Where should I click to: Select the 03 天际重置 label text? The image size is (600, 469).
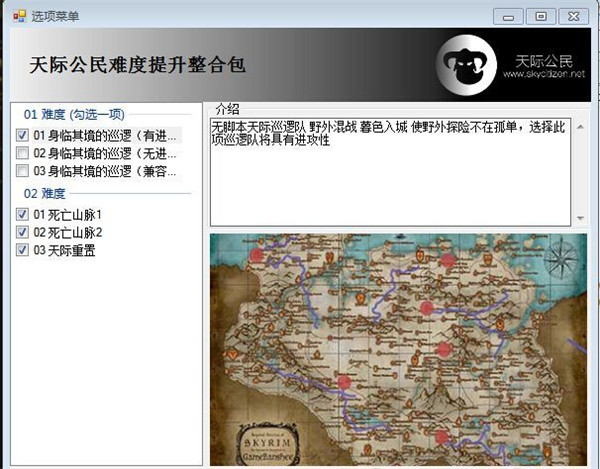tap(64, 251)
